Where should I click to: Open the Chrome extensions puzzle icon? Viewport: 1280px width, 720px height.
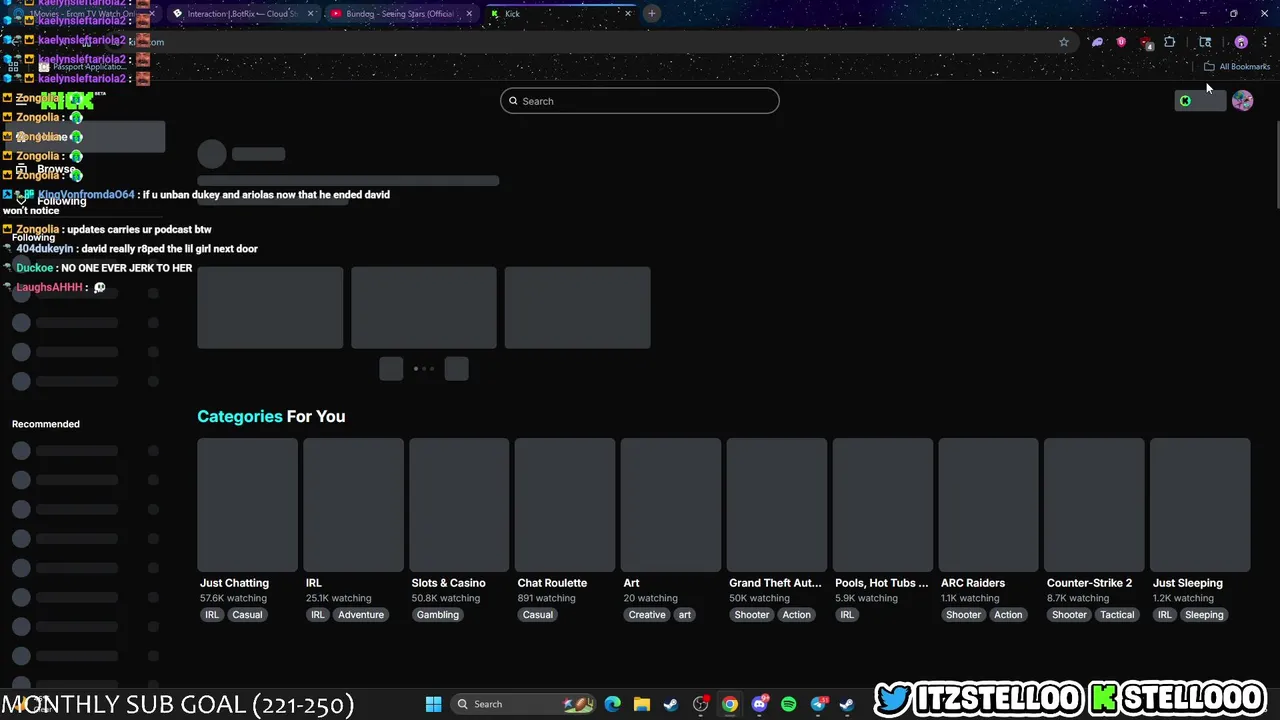point(1170,42)
